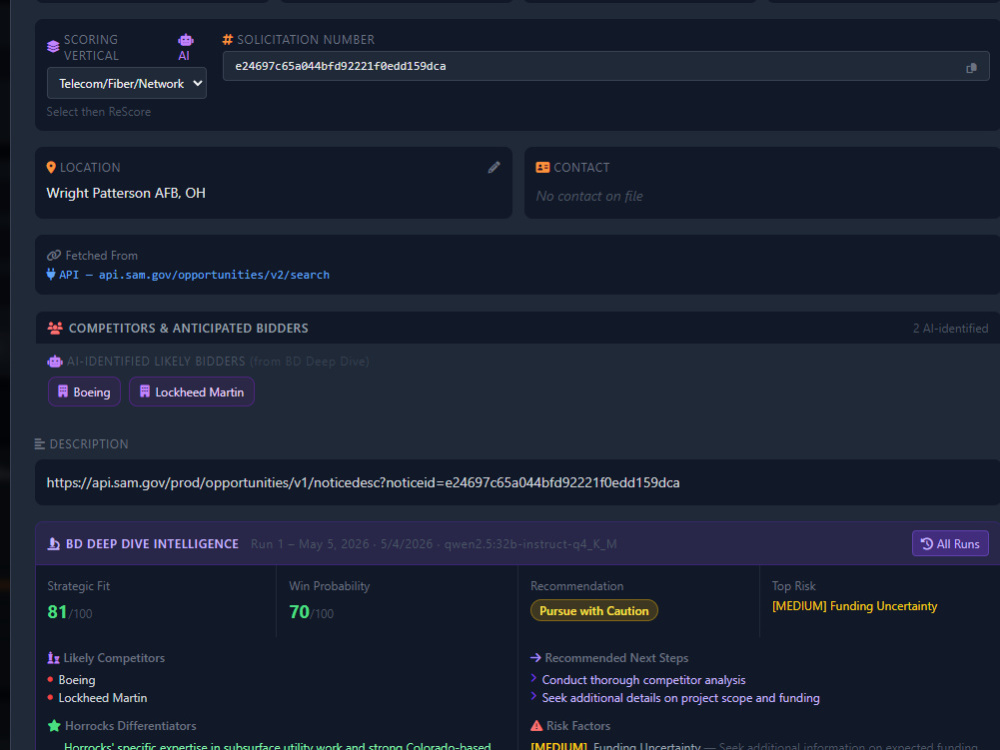Screen dimensions: 1000x750
Task: Click the API plug icon
Action: tap(50, 274)
